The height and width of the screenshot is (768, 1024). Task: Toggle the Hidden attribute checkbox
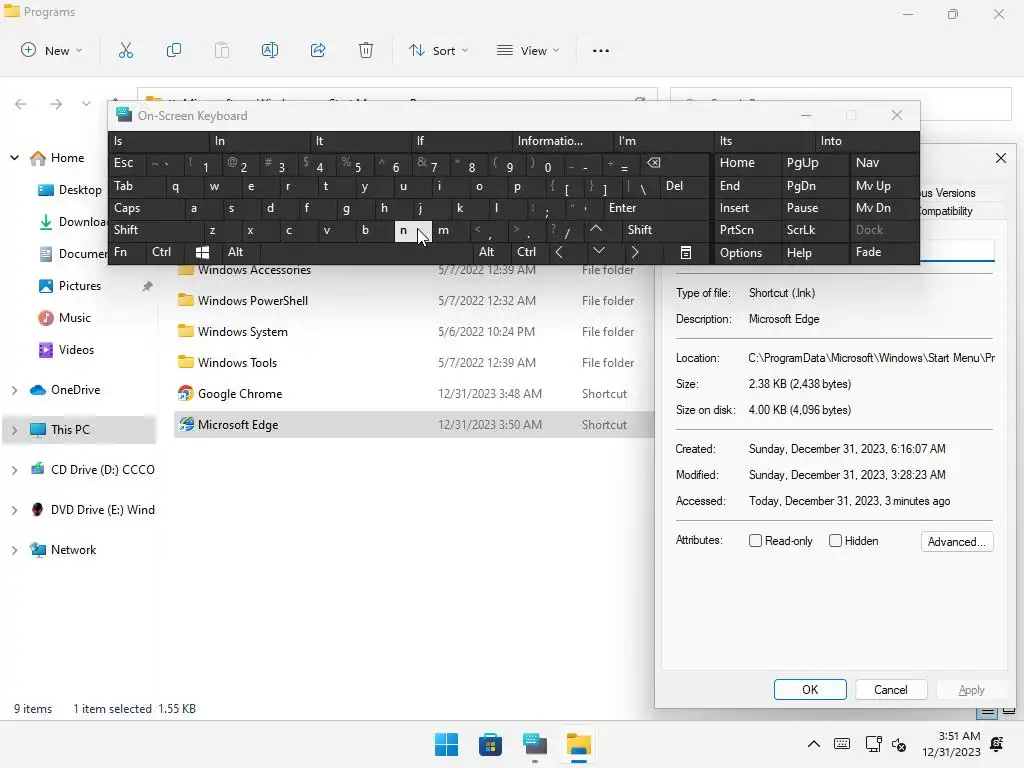835,541
